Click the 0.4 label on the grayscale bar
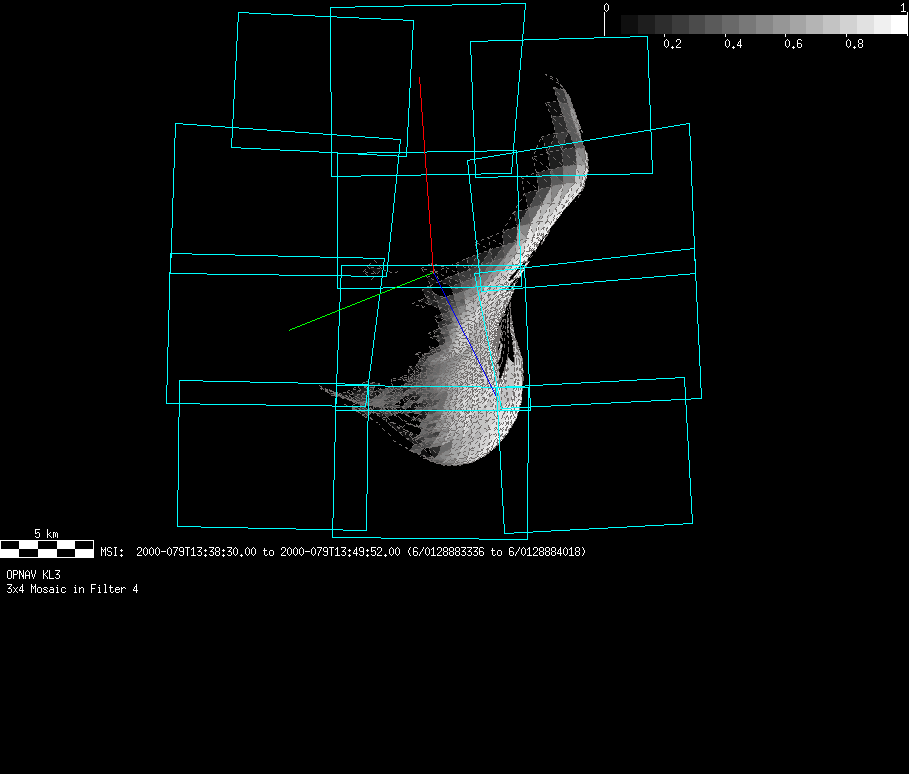This screenshot has height=774, width=909. pyautogui.click(x=733, y=44)
